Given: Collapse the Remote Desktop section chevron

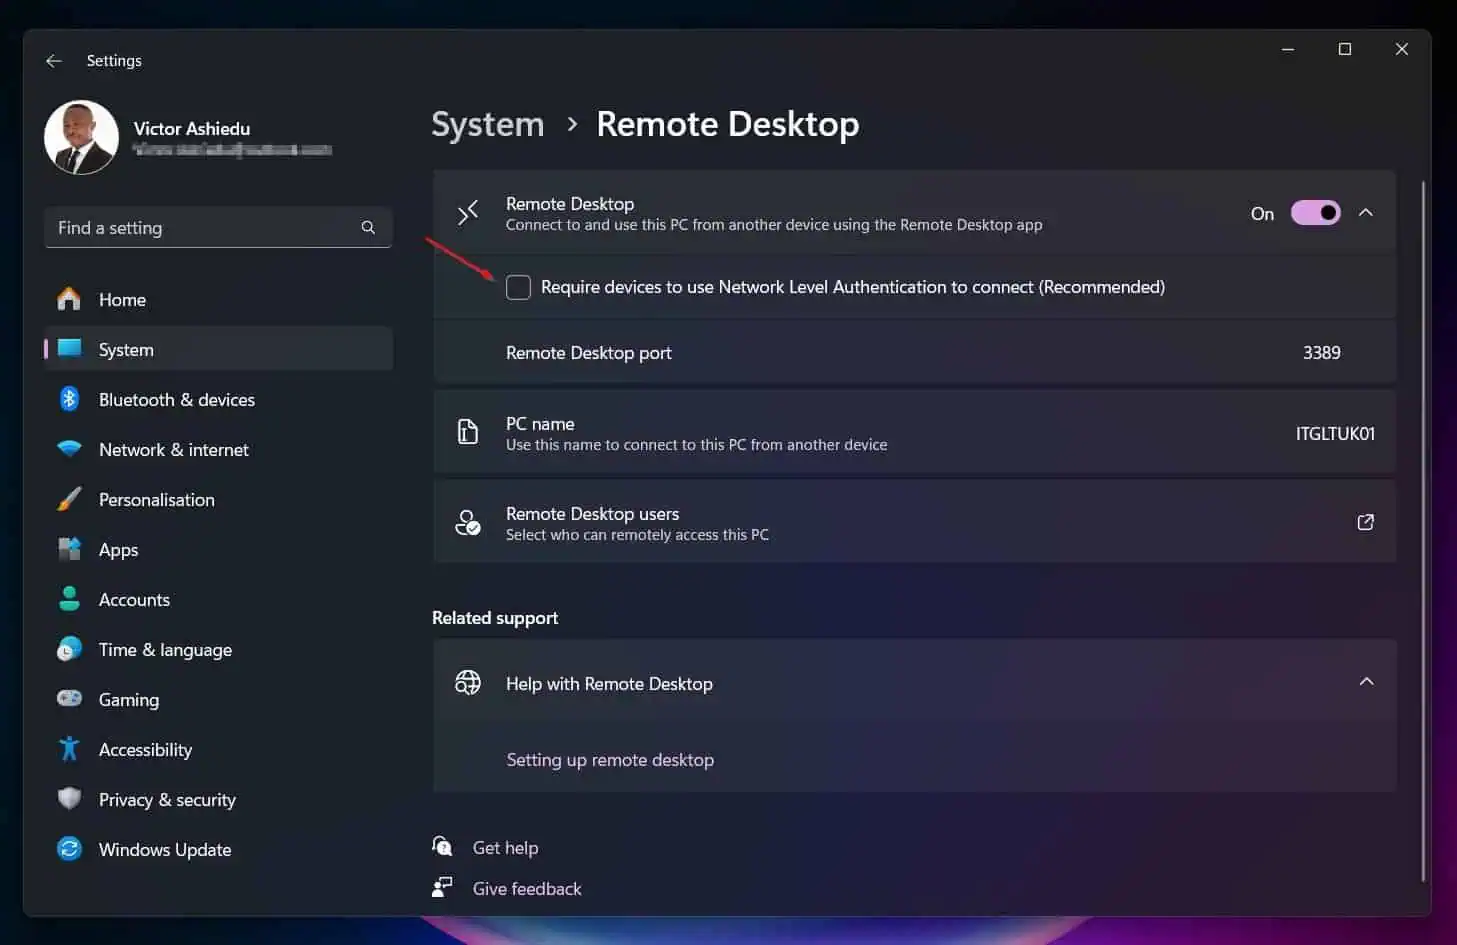Looking at the screenshot, I should point(1366,213).
